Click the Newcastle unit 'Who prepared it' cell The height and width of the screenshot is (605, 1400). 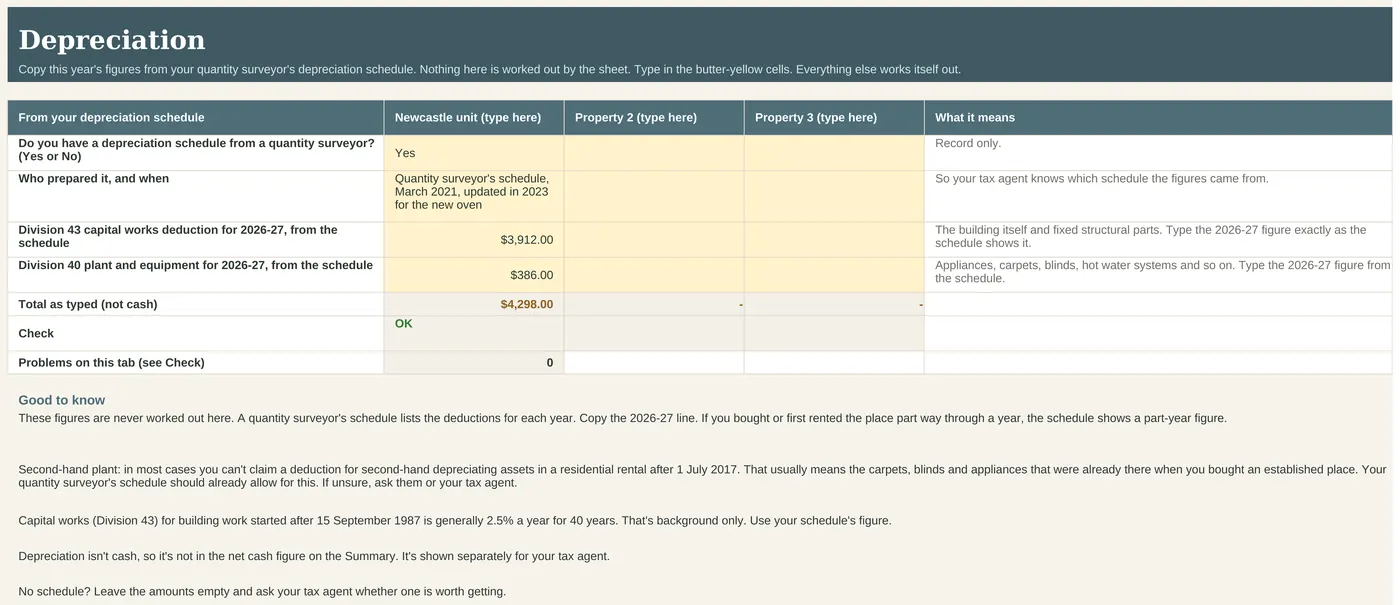point(474,196)
